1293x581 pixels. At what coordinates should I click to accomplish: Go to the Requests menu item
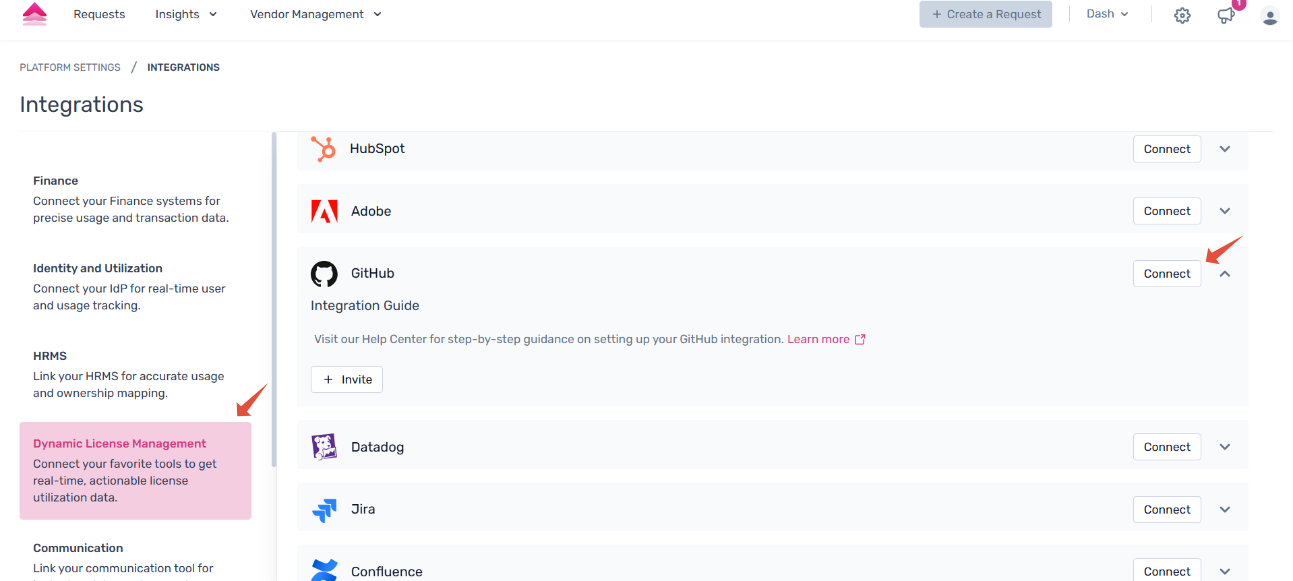coord(99,14)
